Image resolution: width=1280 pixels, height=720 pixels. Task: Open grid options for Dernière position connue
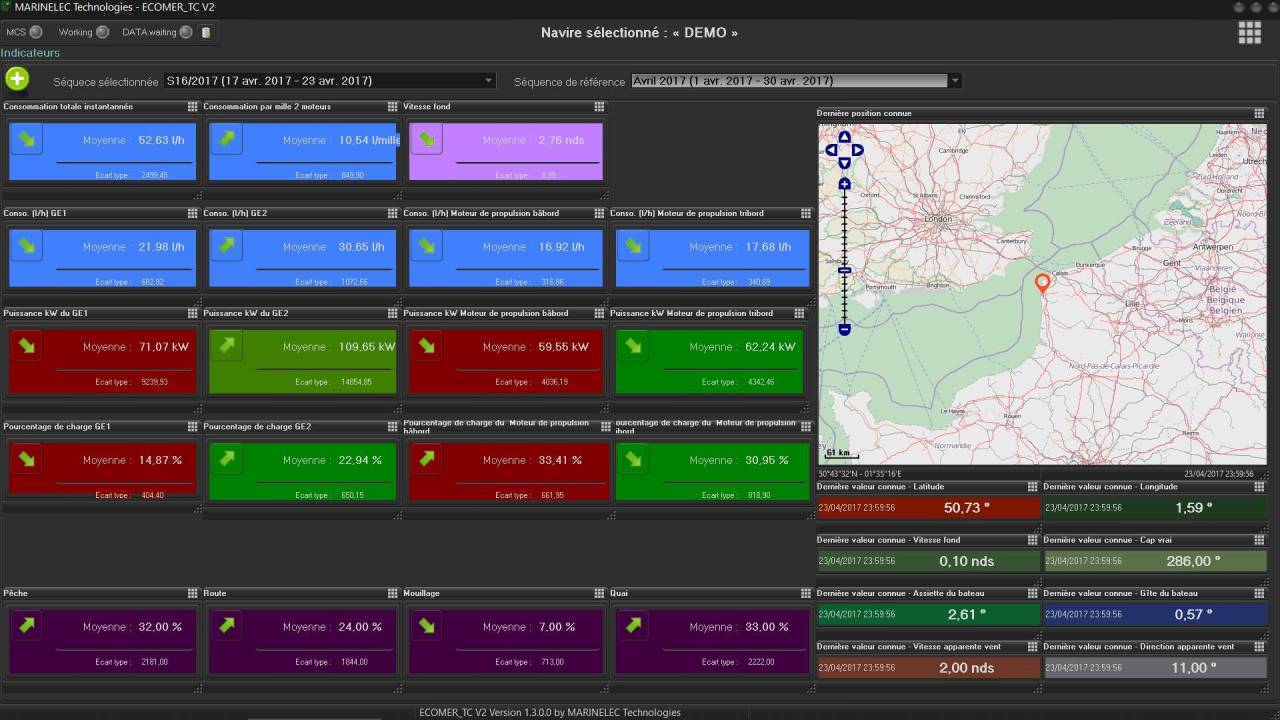[1259, 114]
